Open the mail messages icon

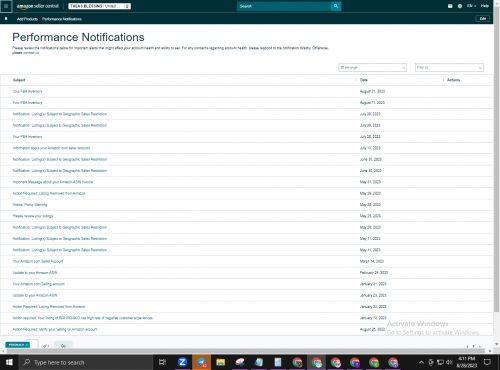click(450, 6)
